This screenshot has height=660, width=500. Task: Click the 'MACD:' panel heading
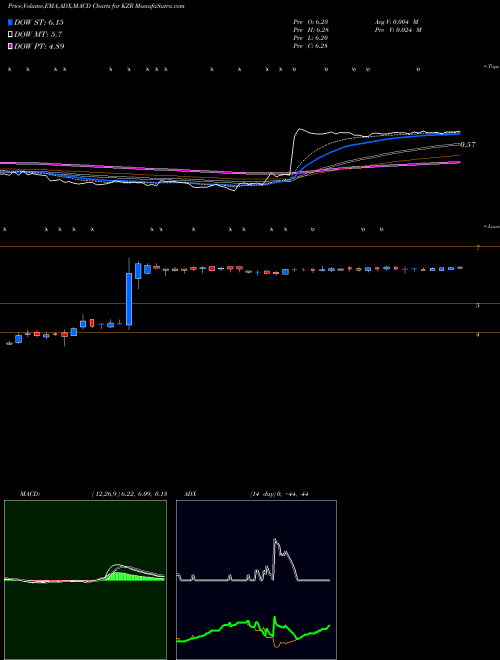(30, 494)
